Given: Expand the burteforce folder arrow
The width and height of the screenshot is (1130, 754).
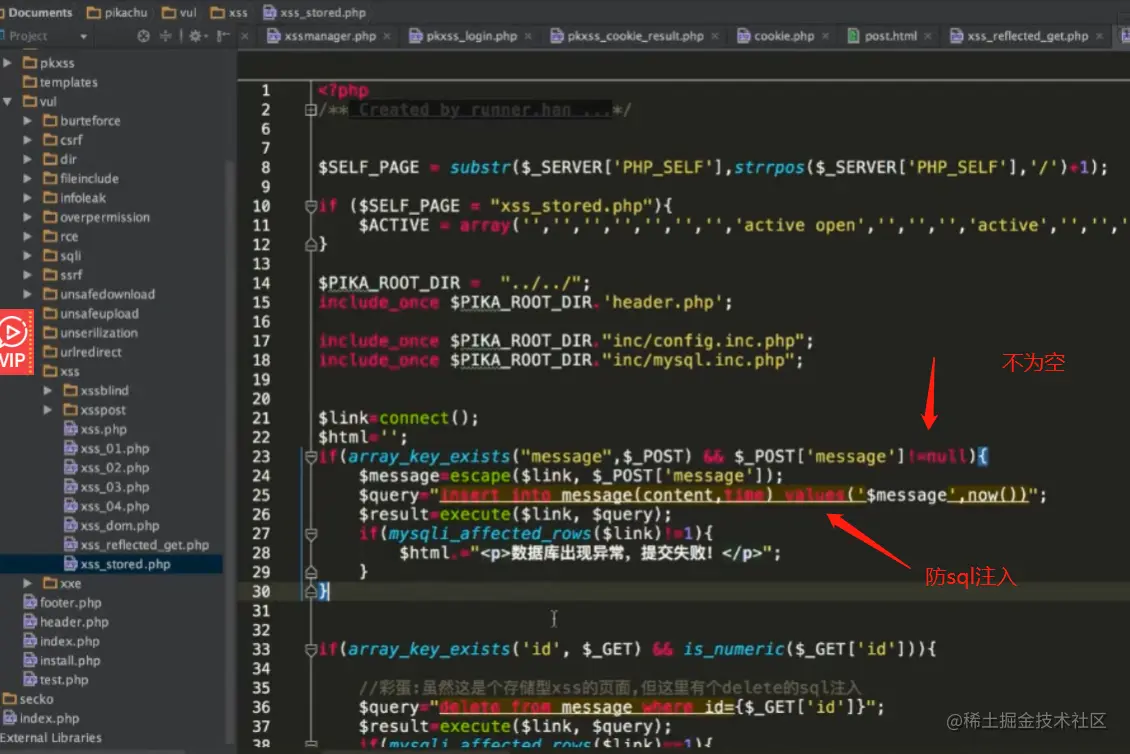Looking at the screenshot, I should click(x=27, y=121).
